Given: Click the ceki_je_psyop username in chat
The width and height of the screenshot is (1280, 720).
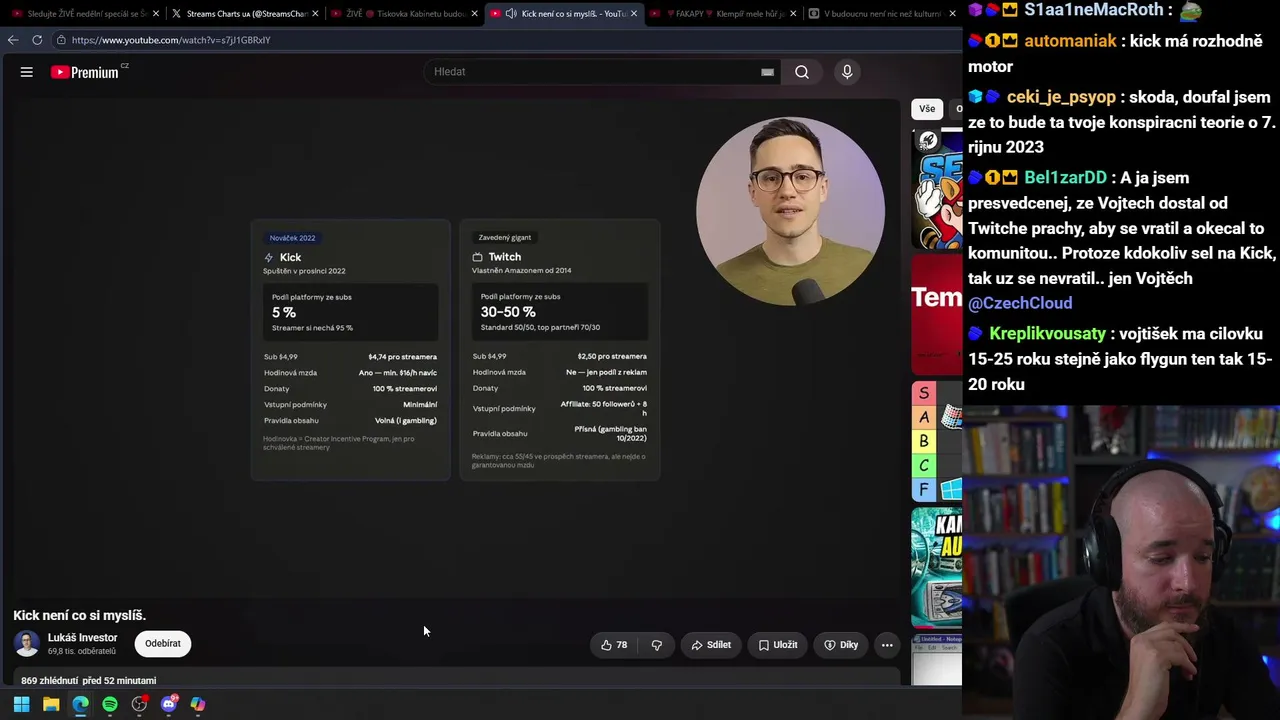Looking at the screenshot, I should 1061,97.
